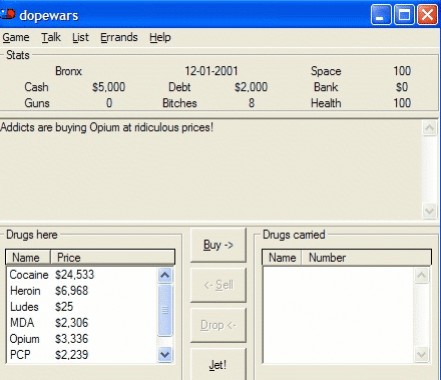Open the List menu
Viewport: 441px width, 380px height.
[x=80, y=37]
